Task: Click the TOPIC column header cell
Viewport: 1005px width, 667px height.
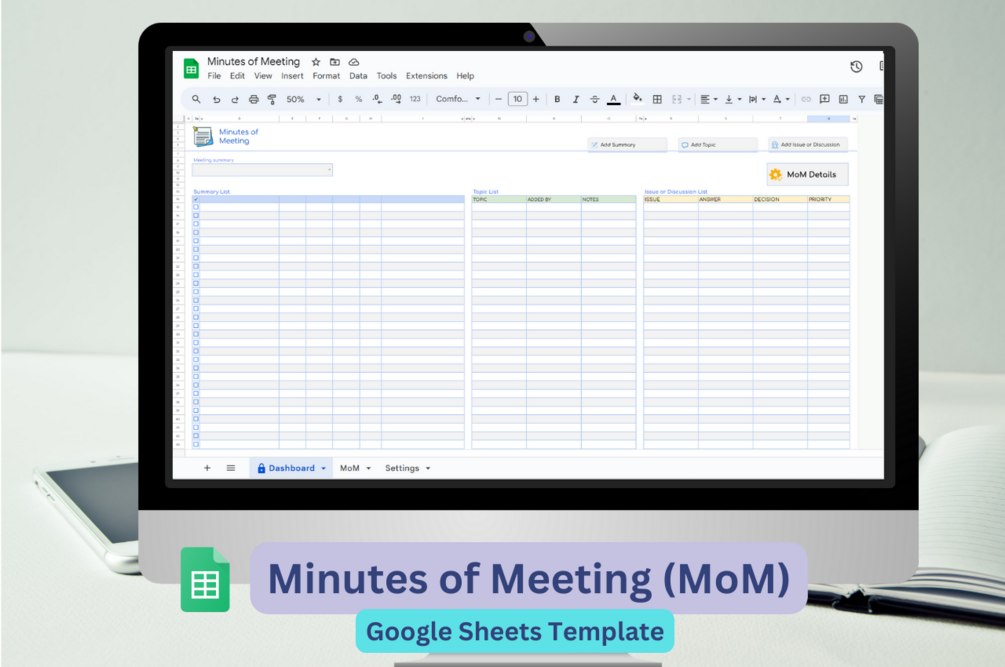Action: pos(499,199)
